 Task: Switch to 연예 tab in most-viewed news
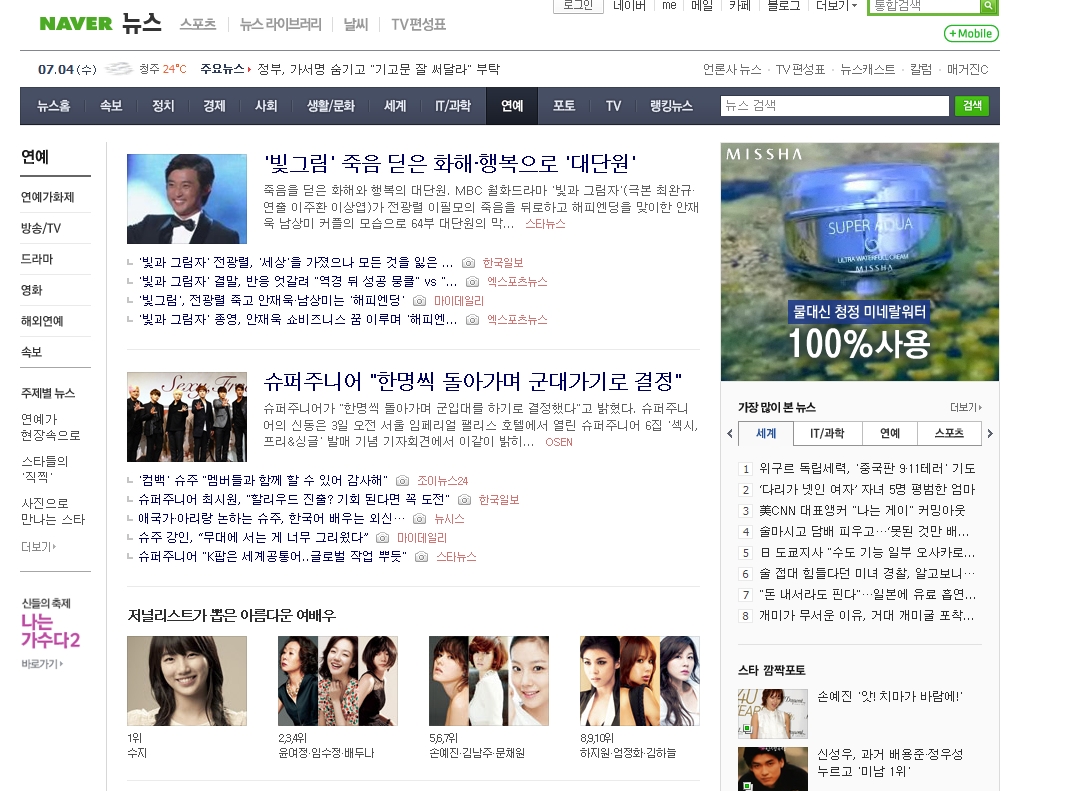coord(890,434)
